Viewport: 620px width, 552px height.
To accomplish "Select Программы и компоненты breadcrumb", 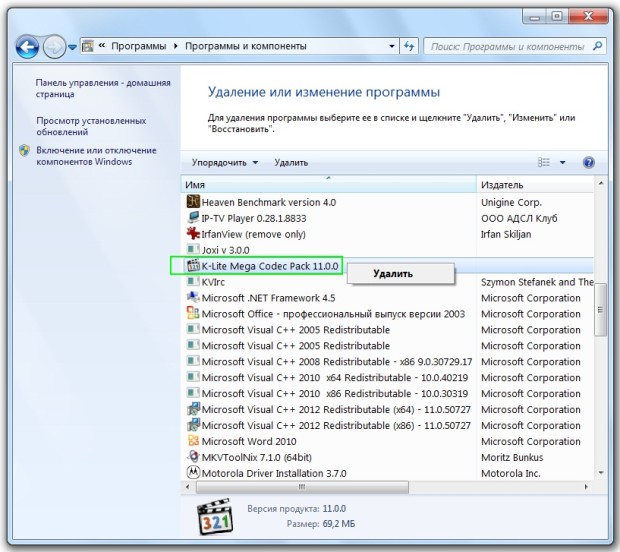I will pyautogui.click(x=246, y=46).
